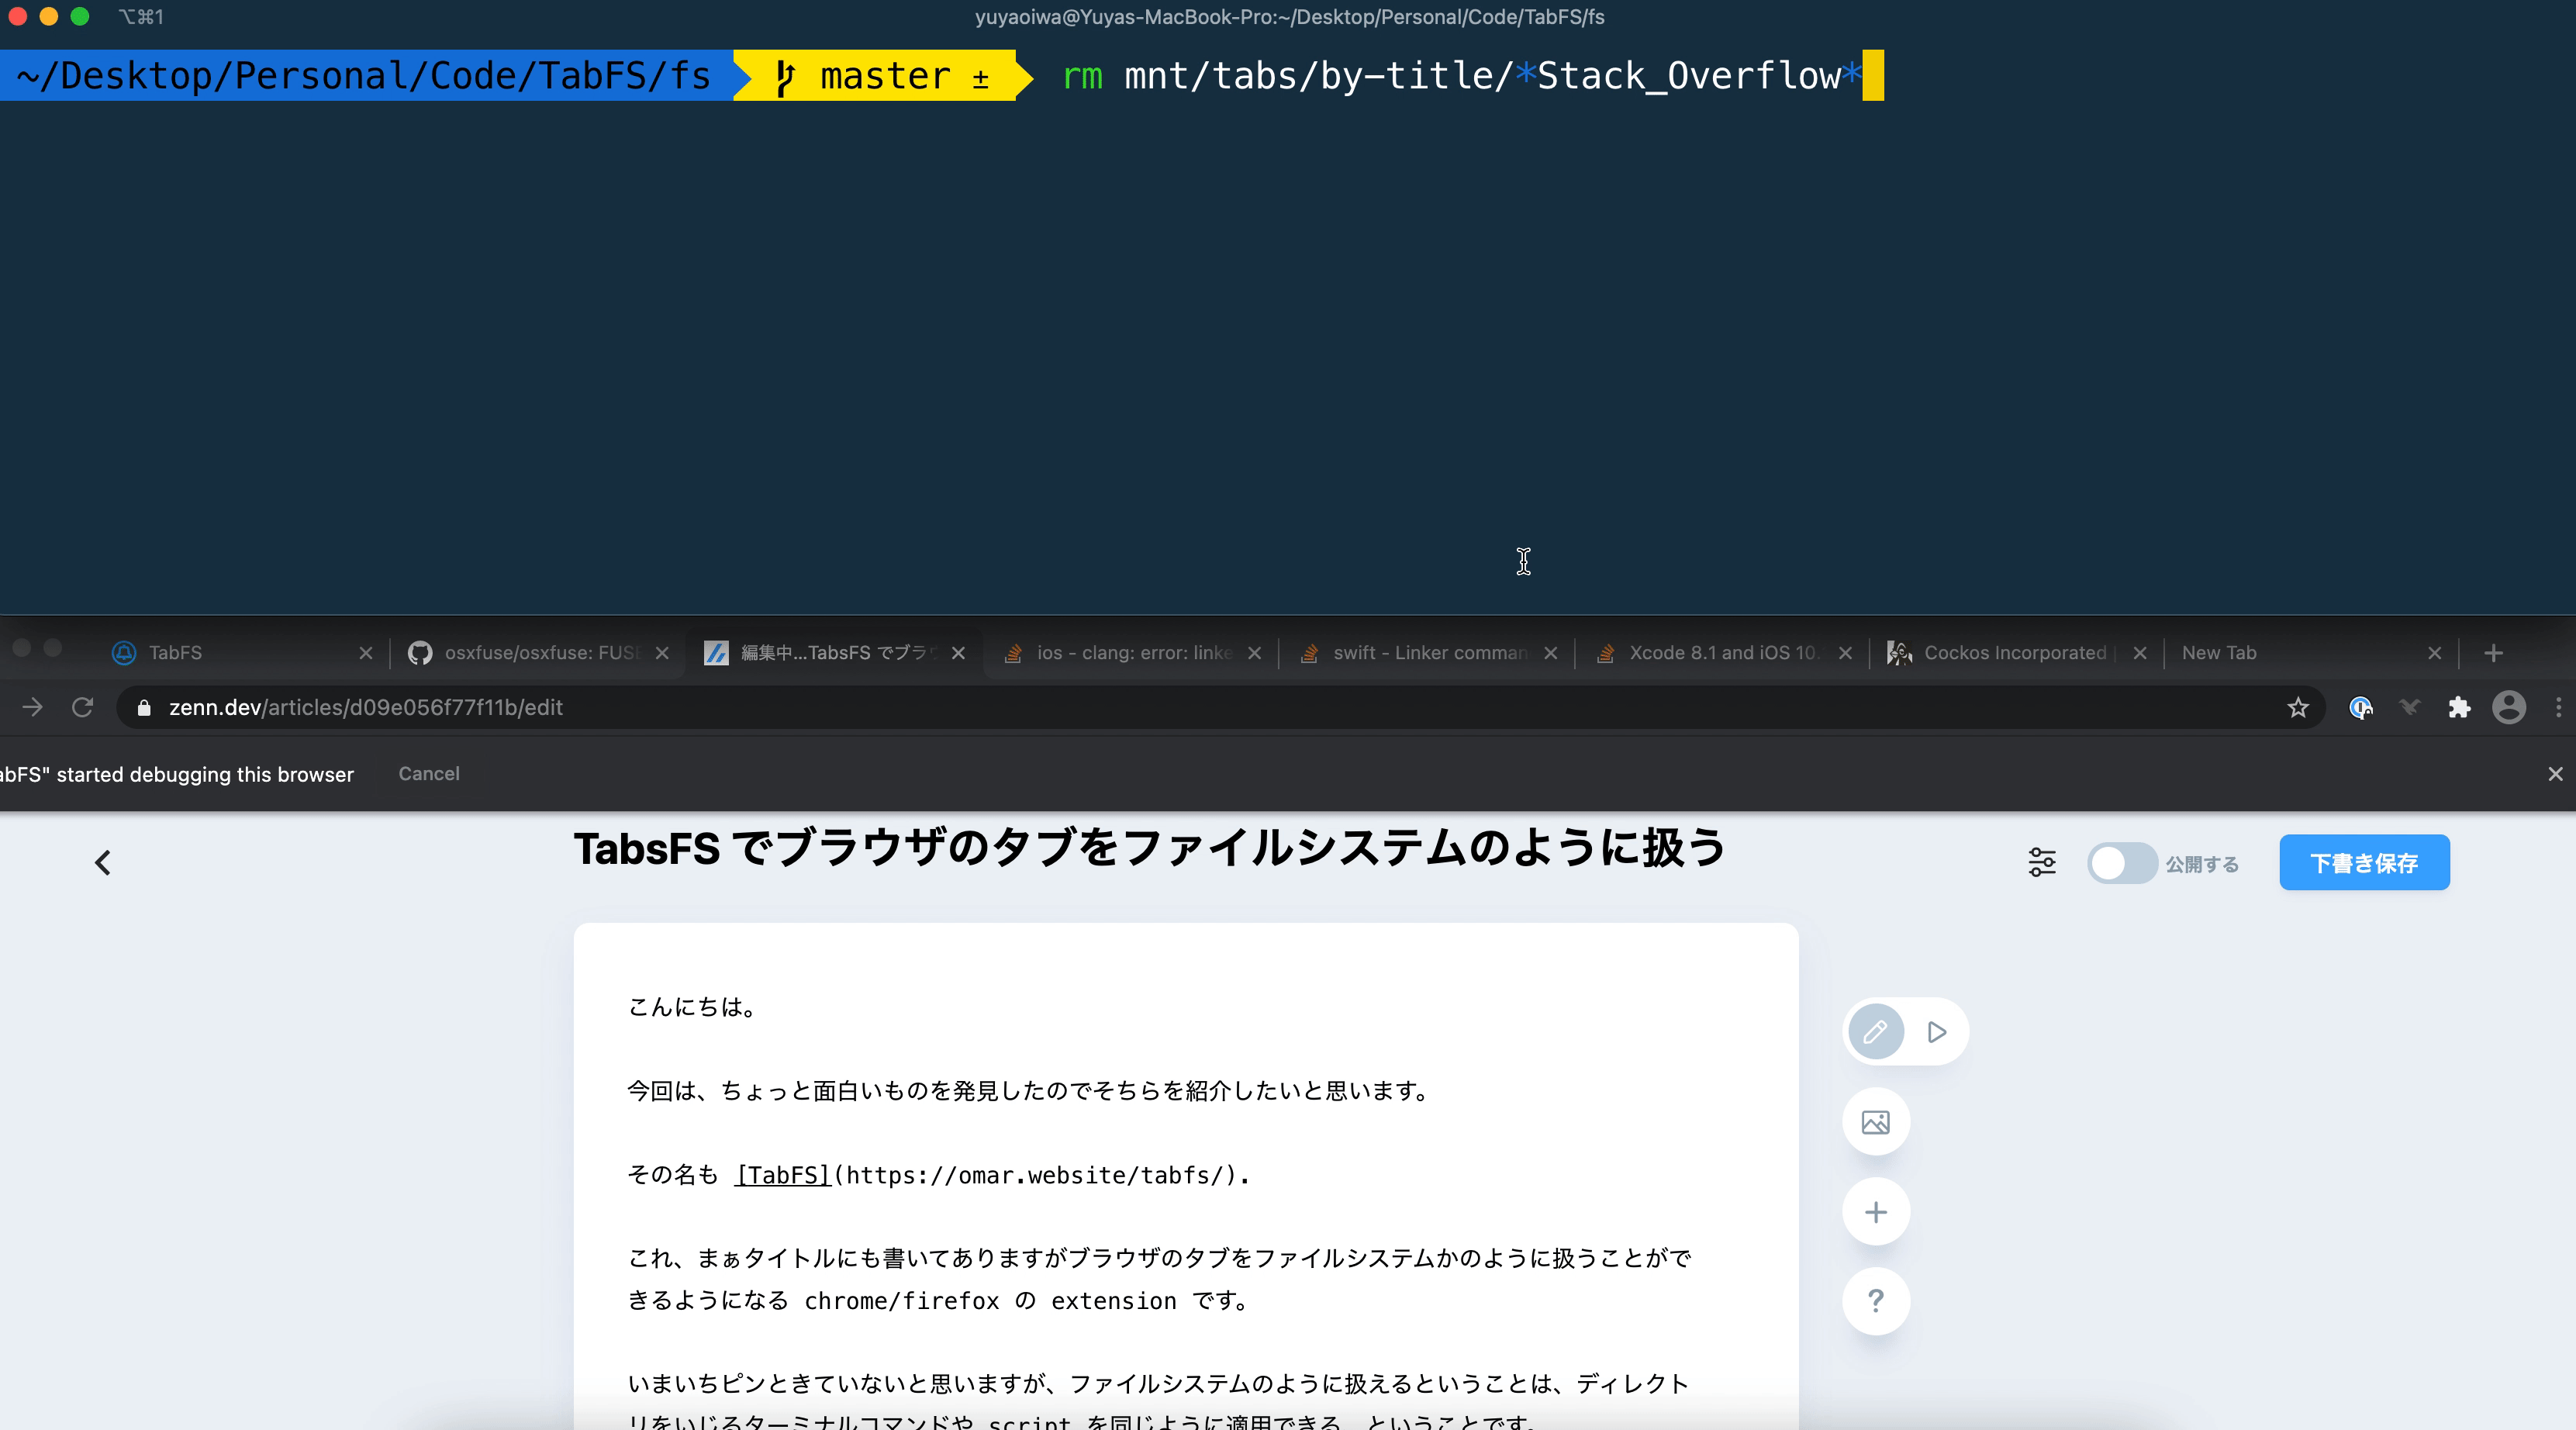Switch to preview mode play icon
Viewport: 2576px width, 1430px height.
(x=1937, y=1031)
